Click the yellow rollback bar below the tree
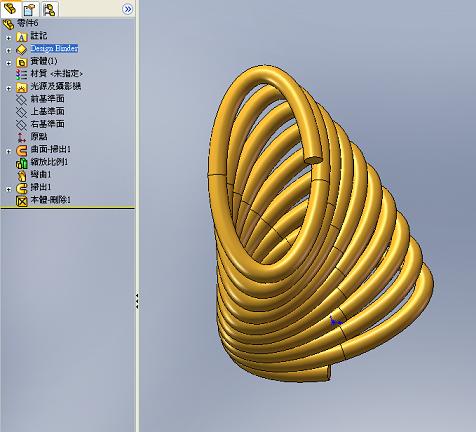 point(68,208)
